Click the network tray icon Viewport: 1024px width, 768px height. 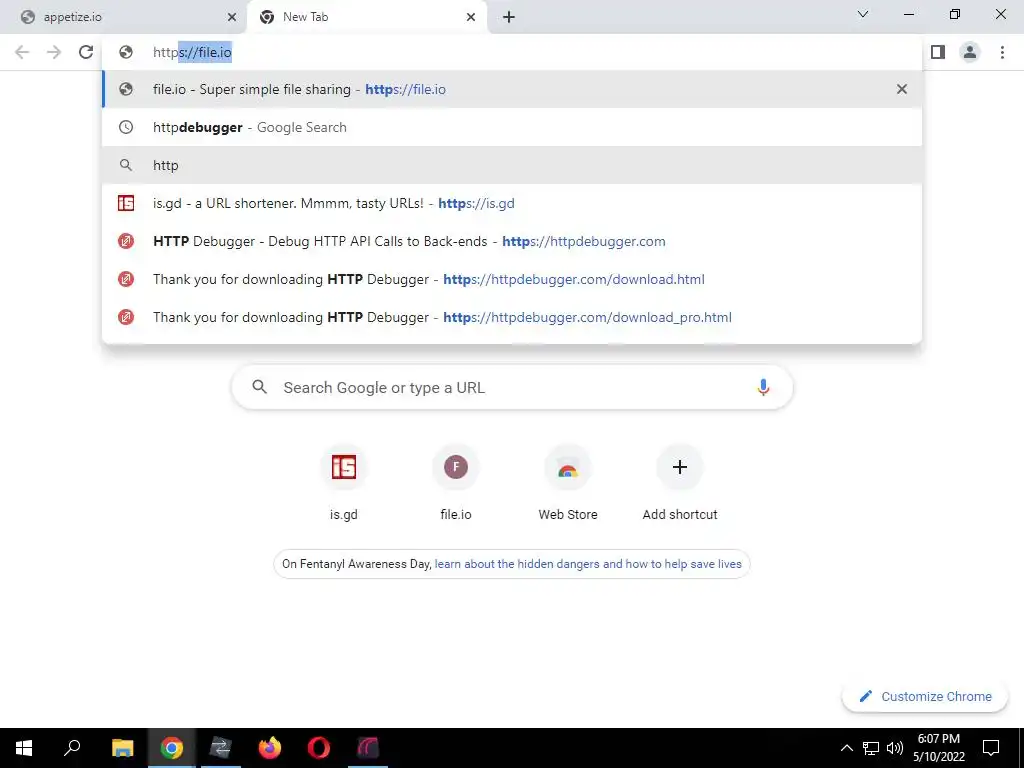pyautogui.click(x=871, y=748)
